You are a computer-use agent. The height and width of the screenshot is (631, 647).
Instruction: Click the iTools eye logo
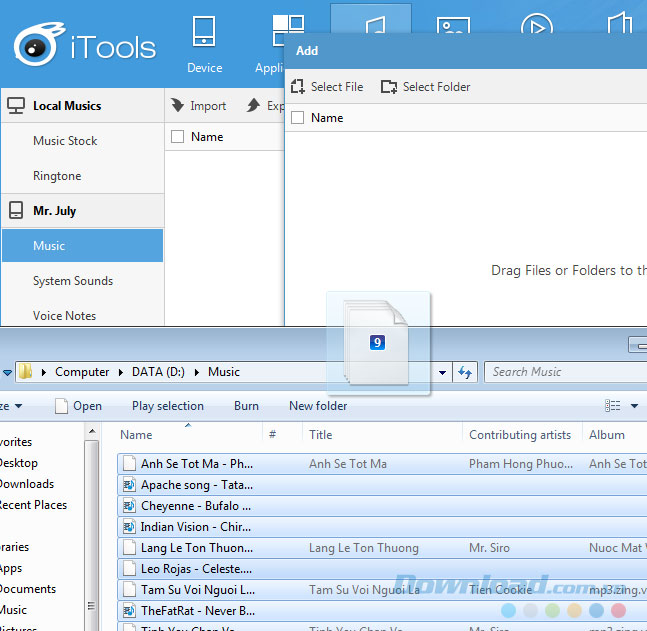[x=35, y=46]
